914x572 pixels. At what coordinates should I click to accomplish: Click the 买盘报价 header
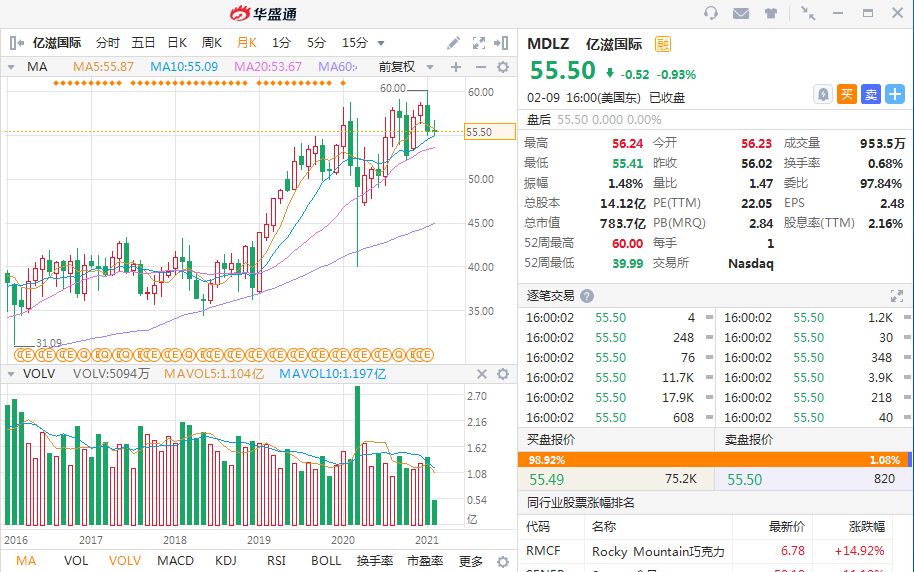(x=551, y=440)
